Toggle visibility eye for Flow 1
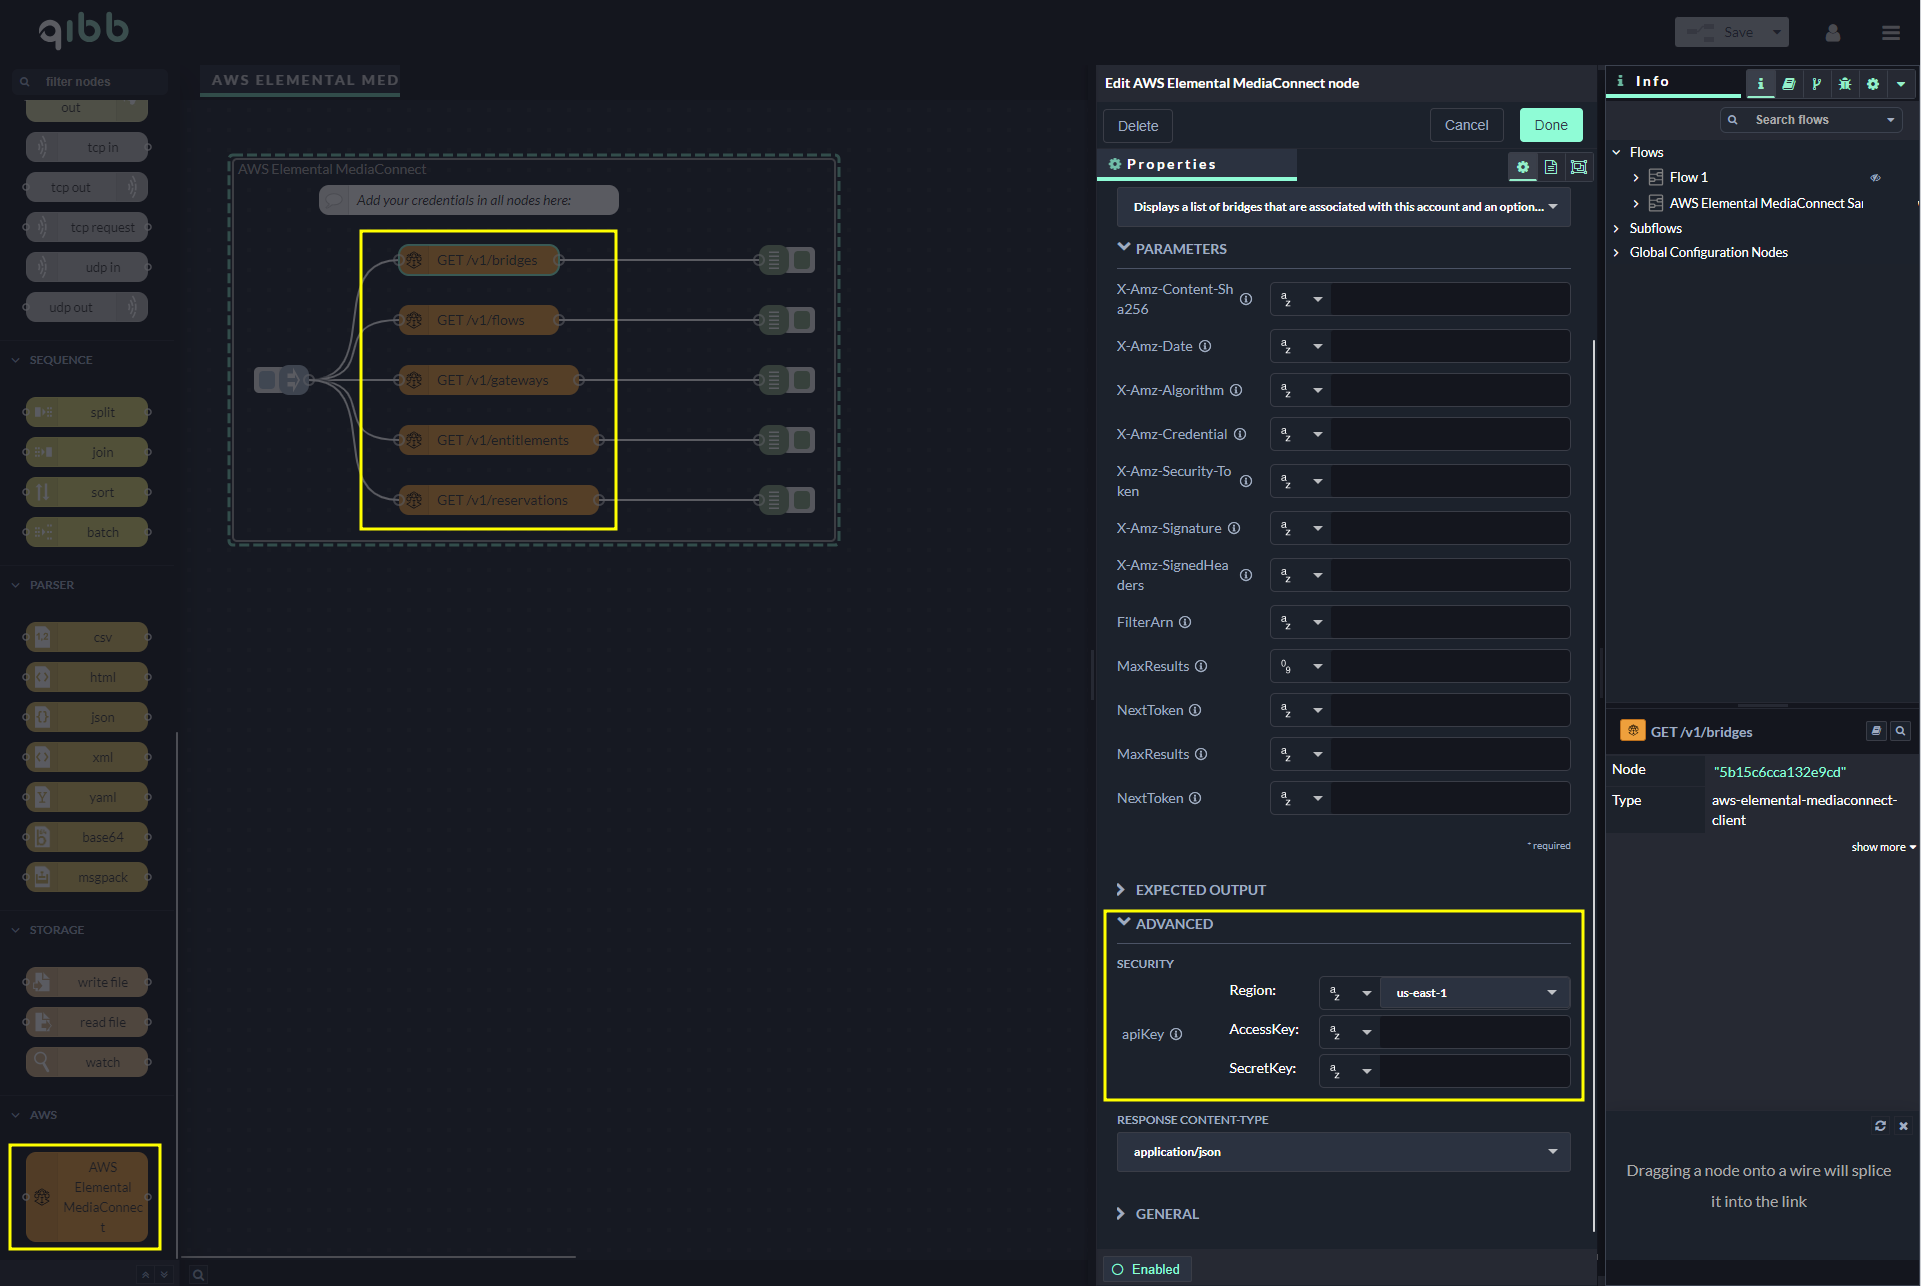 (x=1875, y=178)
